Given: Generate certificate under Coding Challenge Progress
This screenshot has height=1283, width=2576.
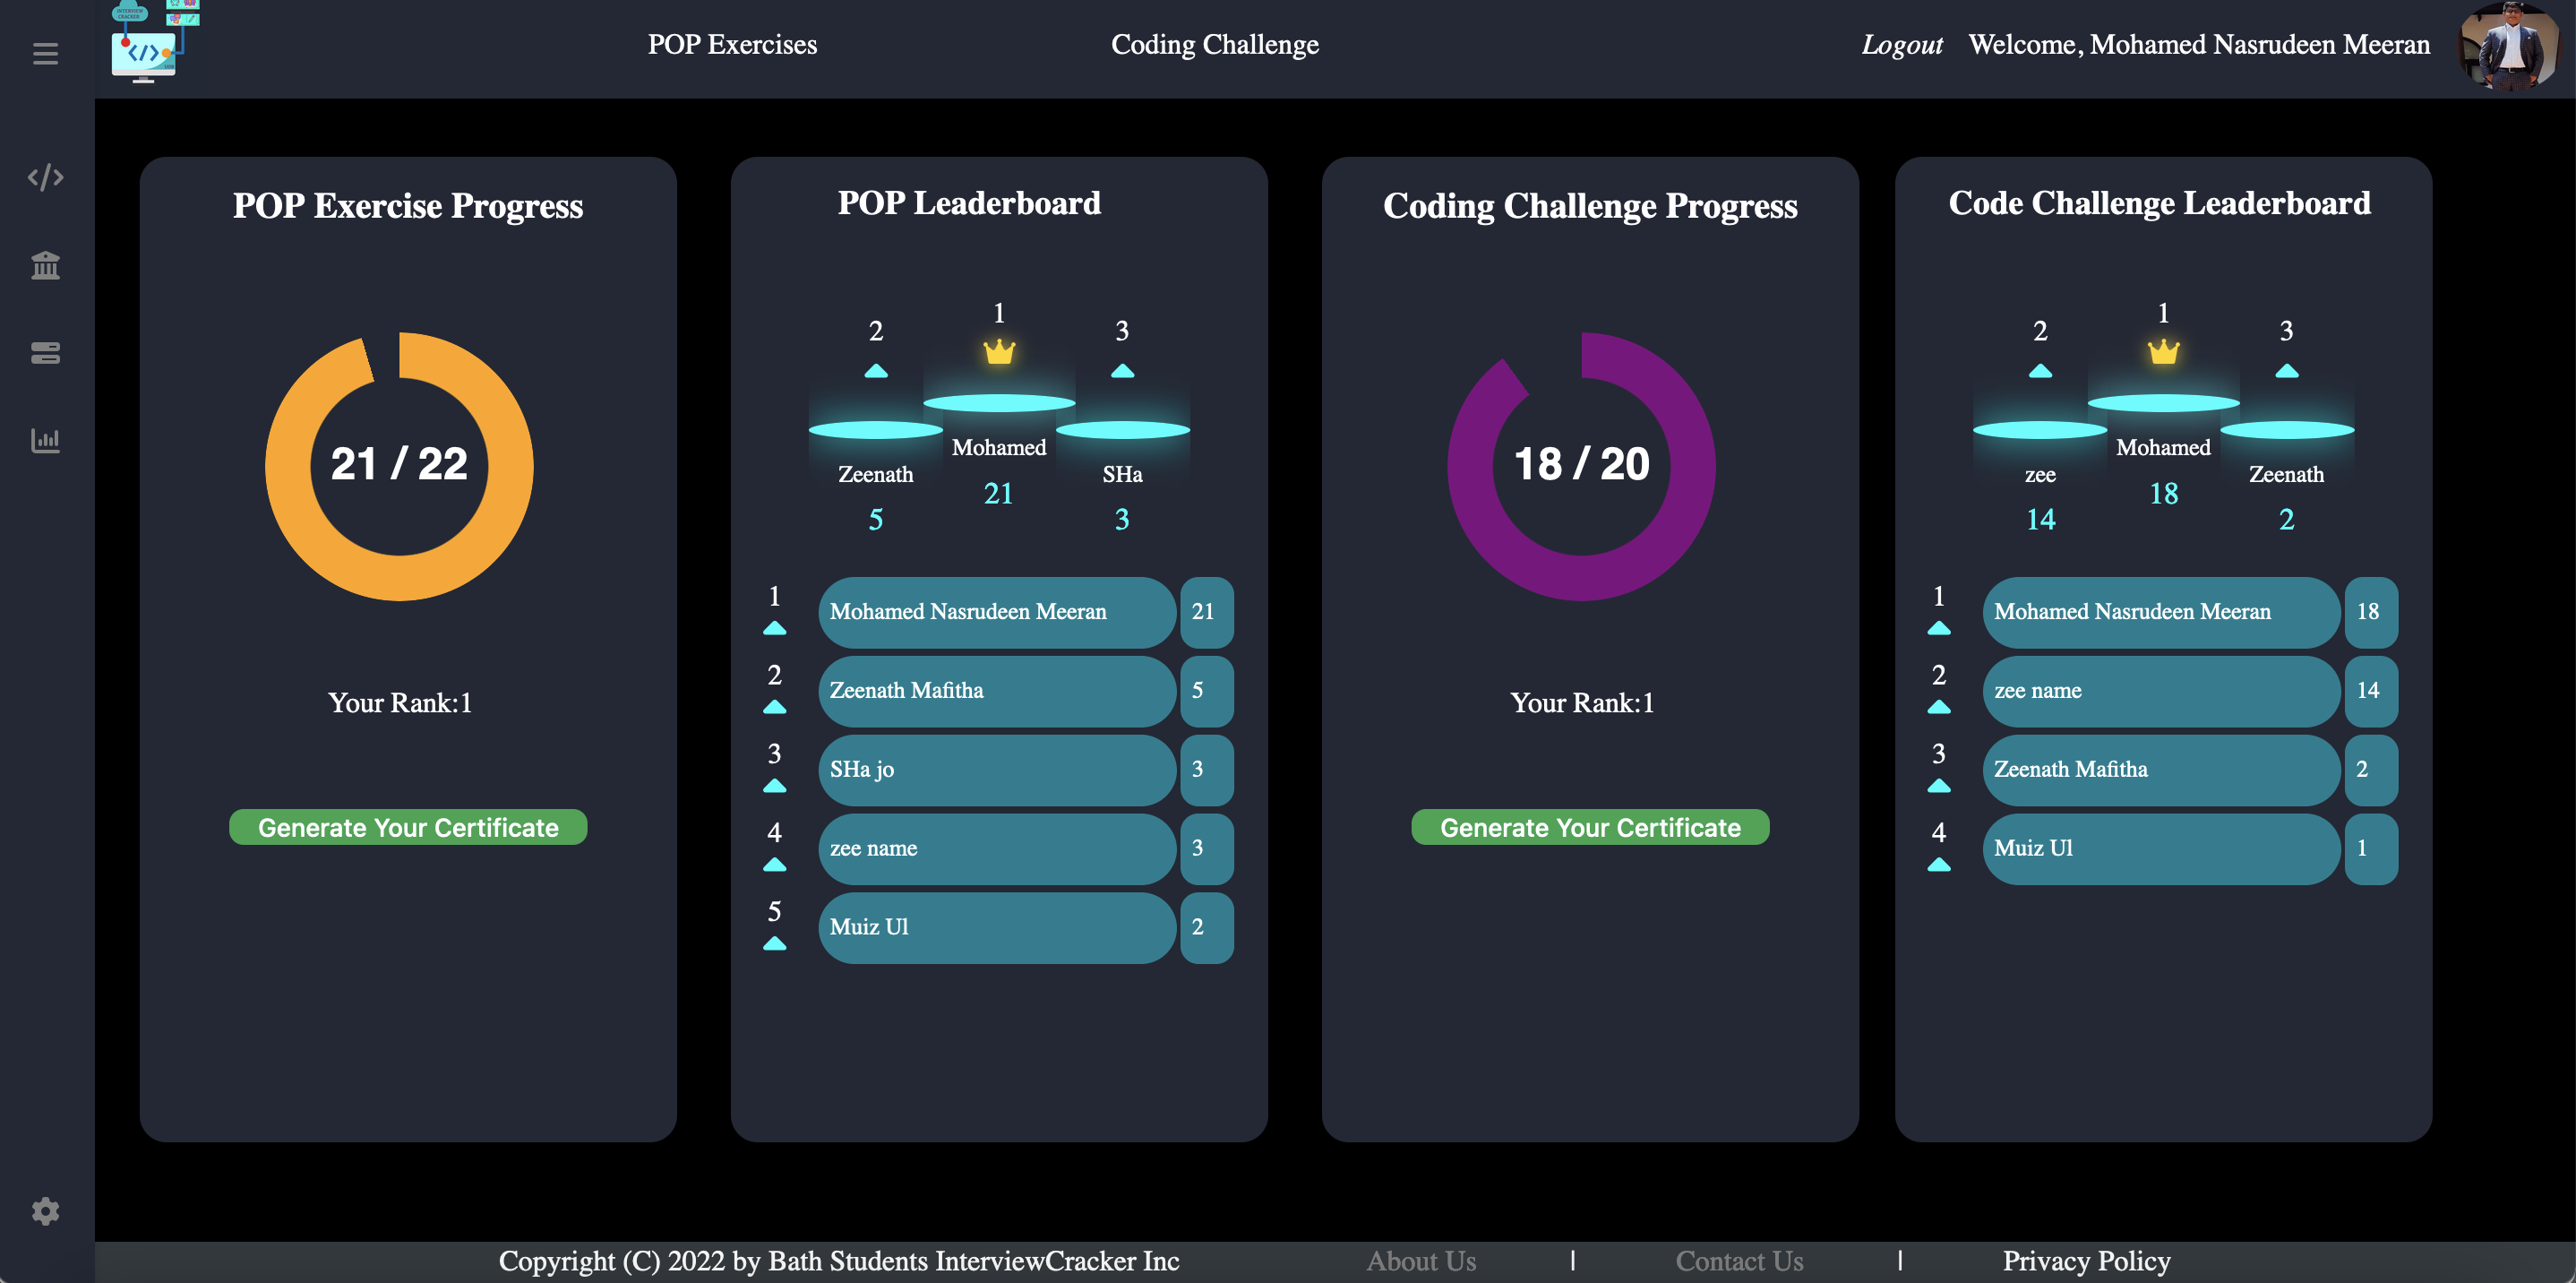Looking at the screenshot, I should point(1590,827).
